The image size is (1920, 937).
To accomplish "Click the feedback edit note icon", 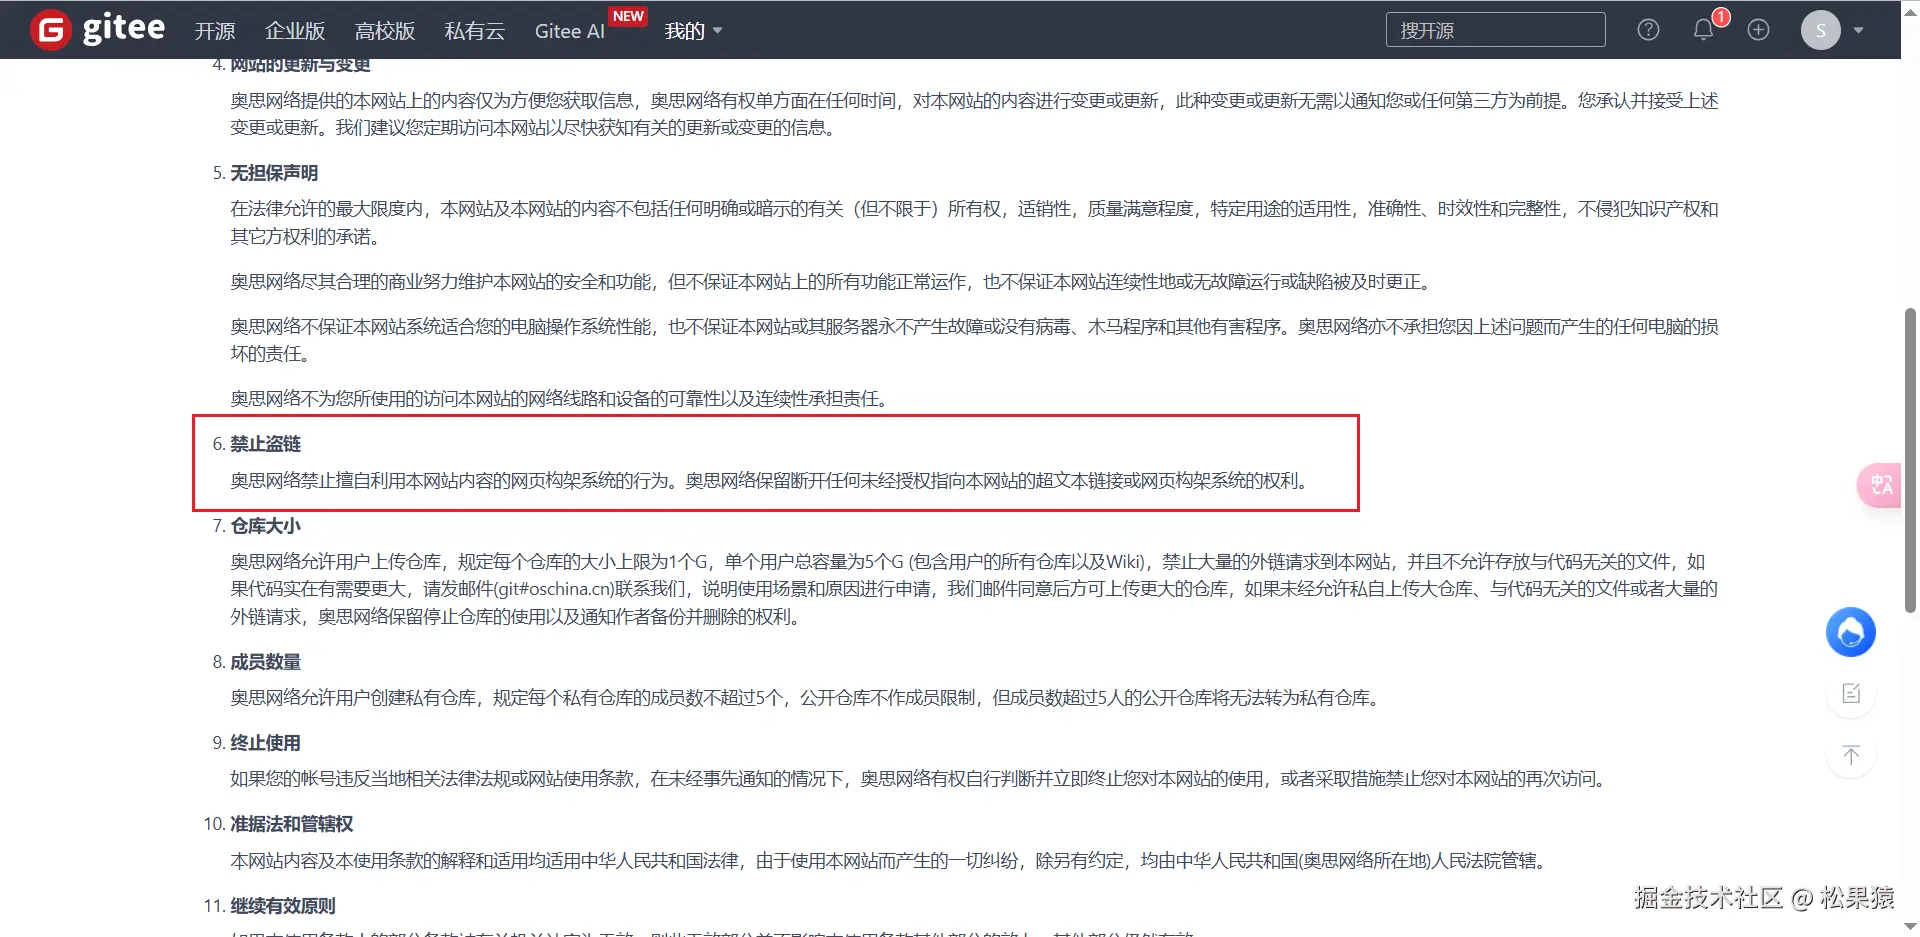I will (x=1851, y=693).
